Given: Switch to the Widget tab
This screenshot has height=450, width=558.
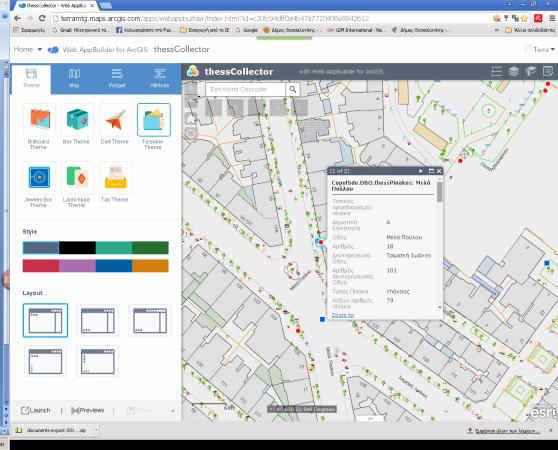Looking at the screenshot, I should pyautogui.click(x=117, y=79).
